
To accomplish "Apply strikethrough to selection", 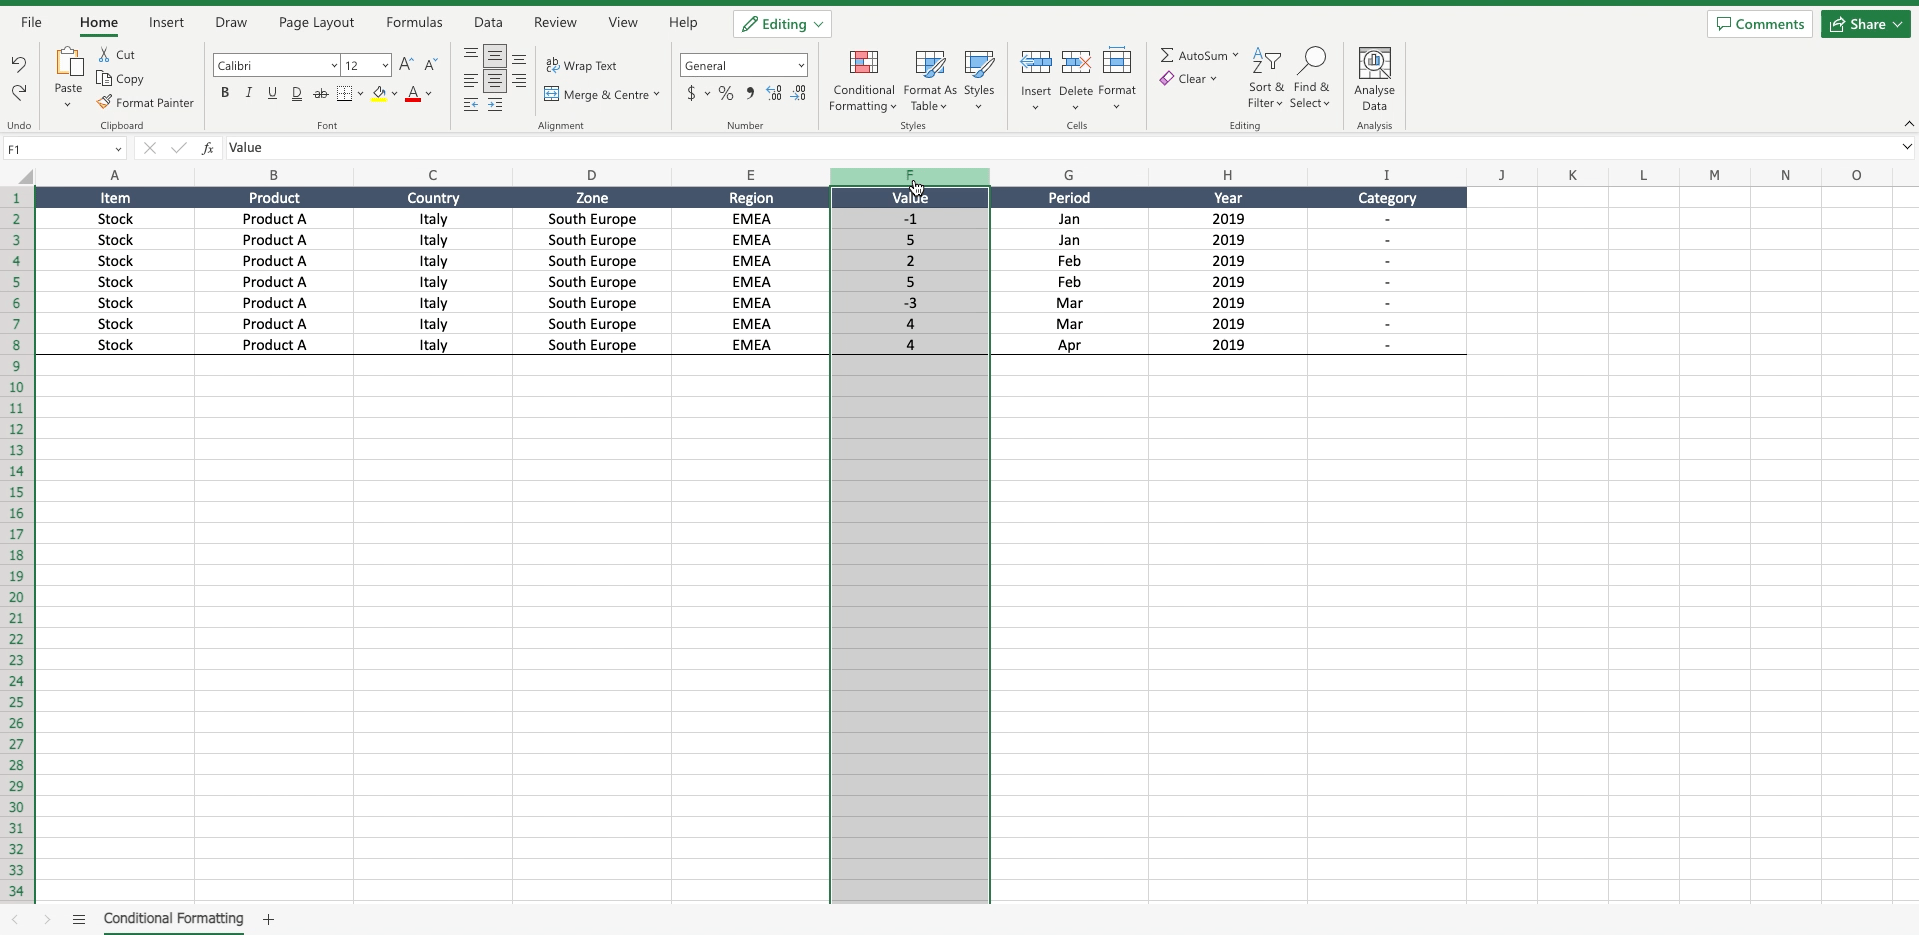I will pos(320,92).
